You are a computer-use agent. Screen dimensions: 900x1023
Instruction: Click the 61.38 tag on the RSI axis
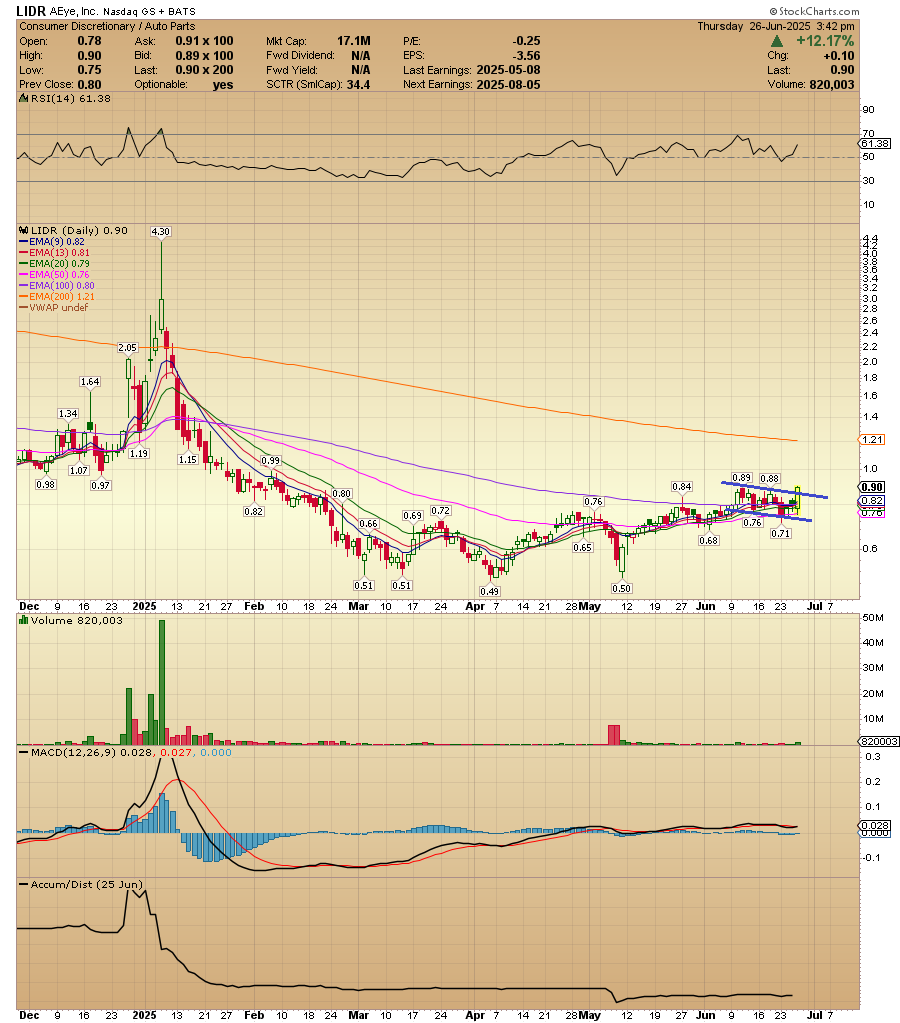tap(875, 144)
